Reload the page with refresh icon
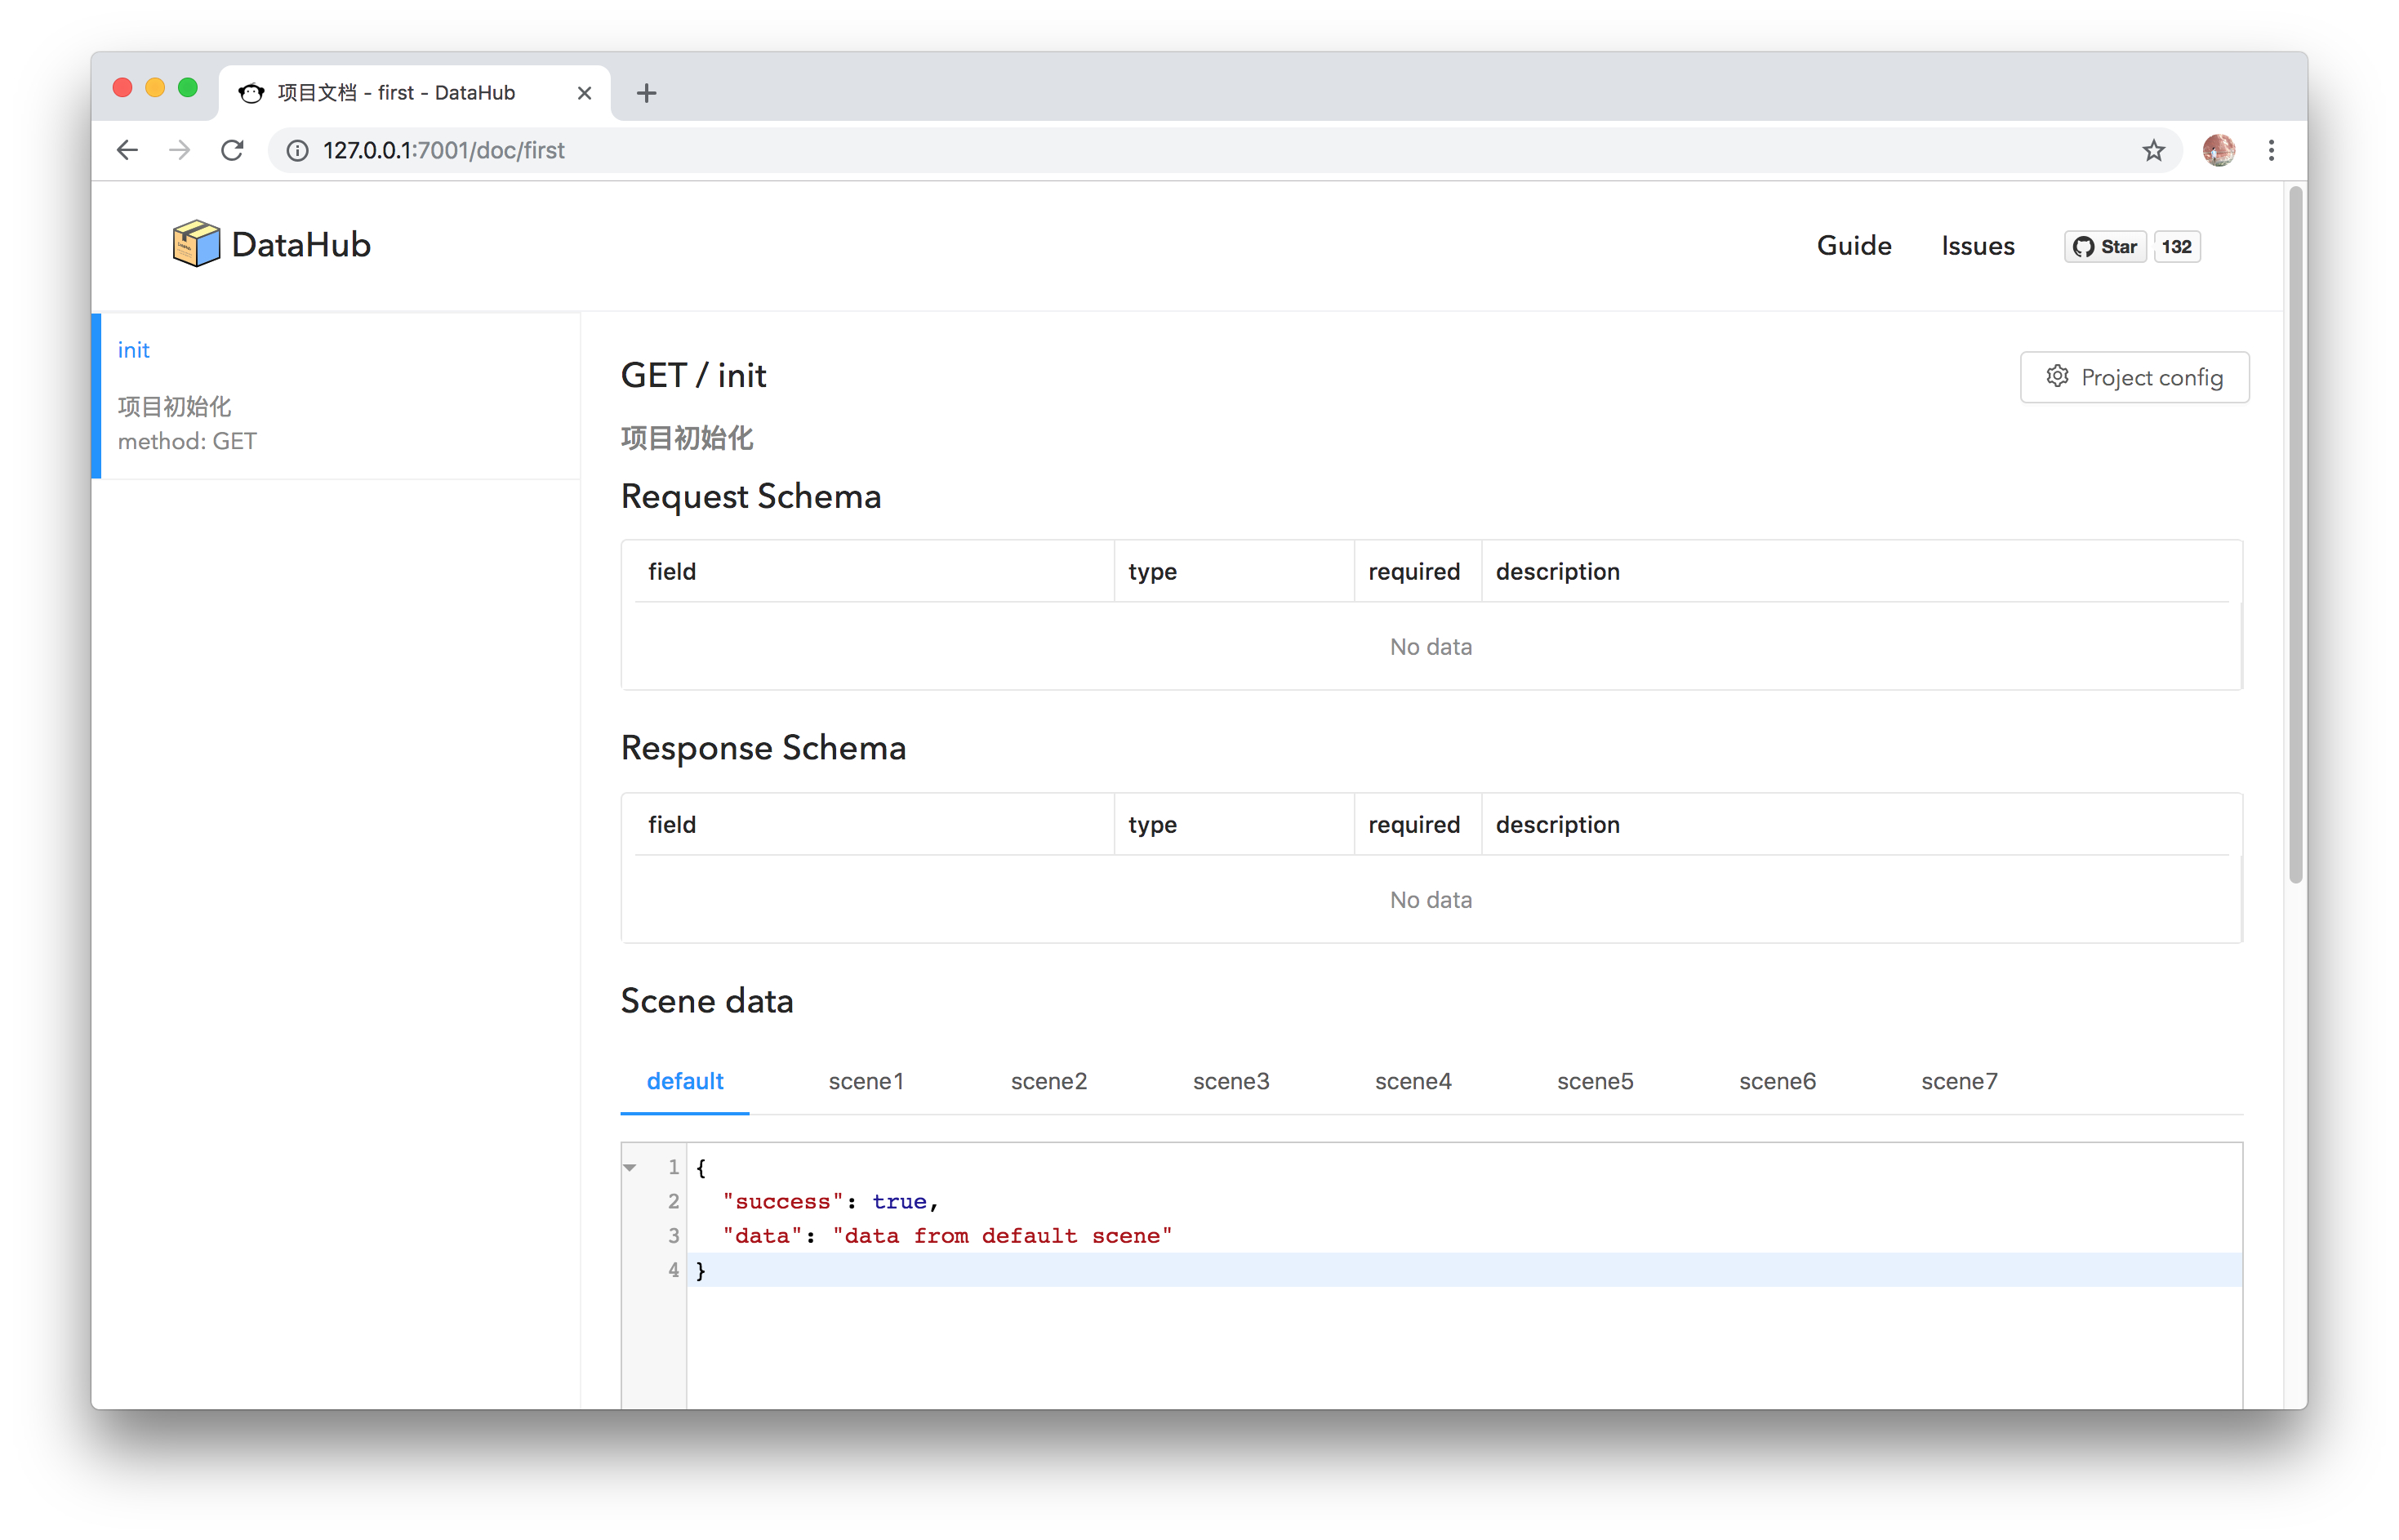Screen dimensions: 2399x1540 point(233,150)
